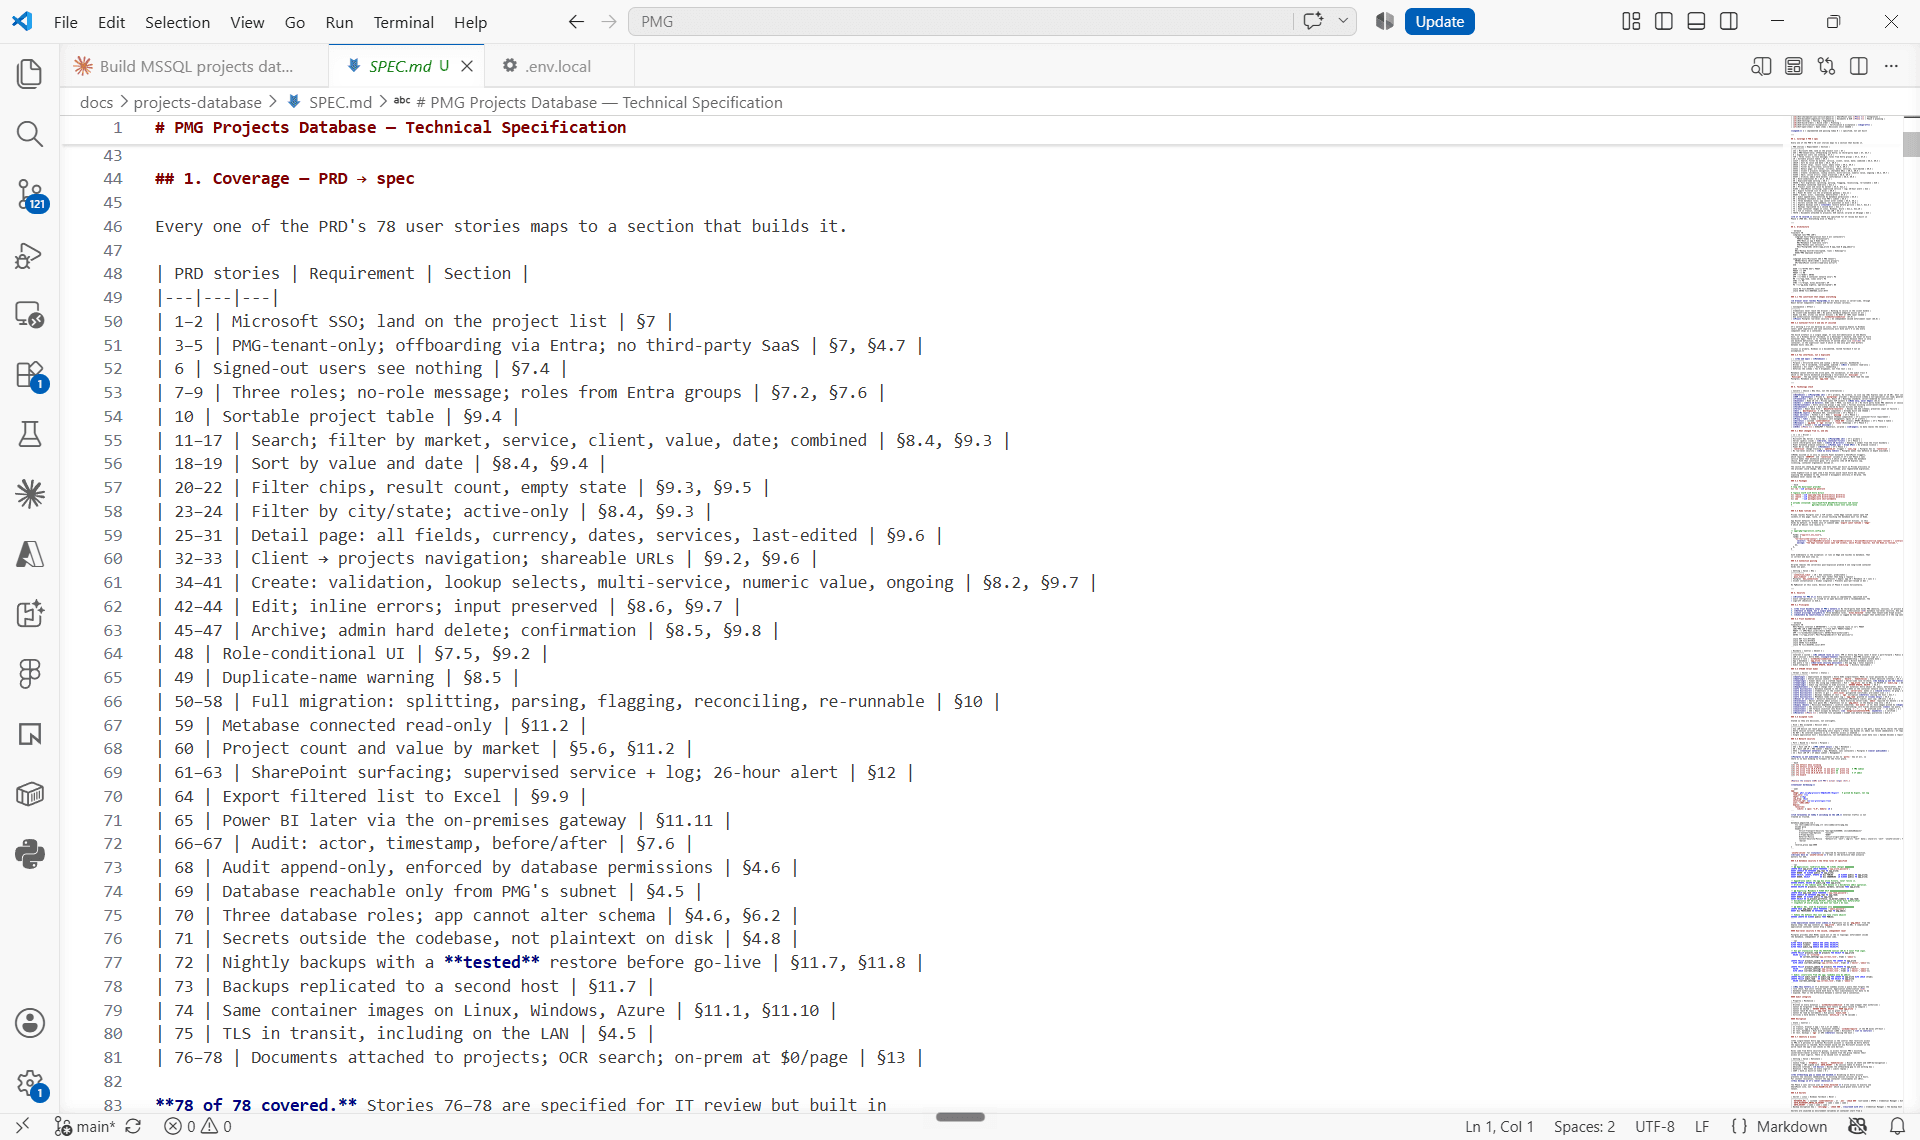Open the Explorer view in activity bar

30,74
